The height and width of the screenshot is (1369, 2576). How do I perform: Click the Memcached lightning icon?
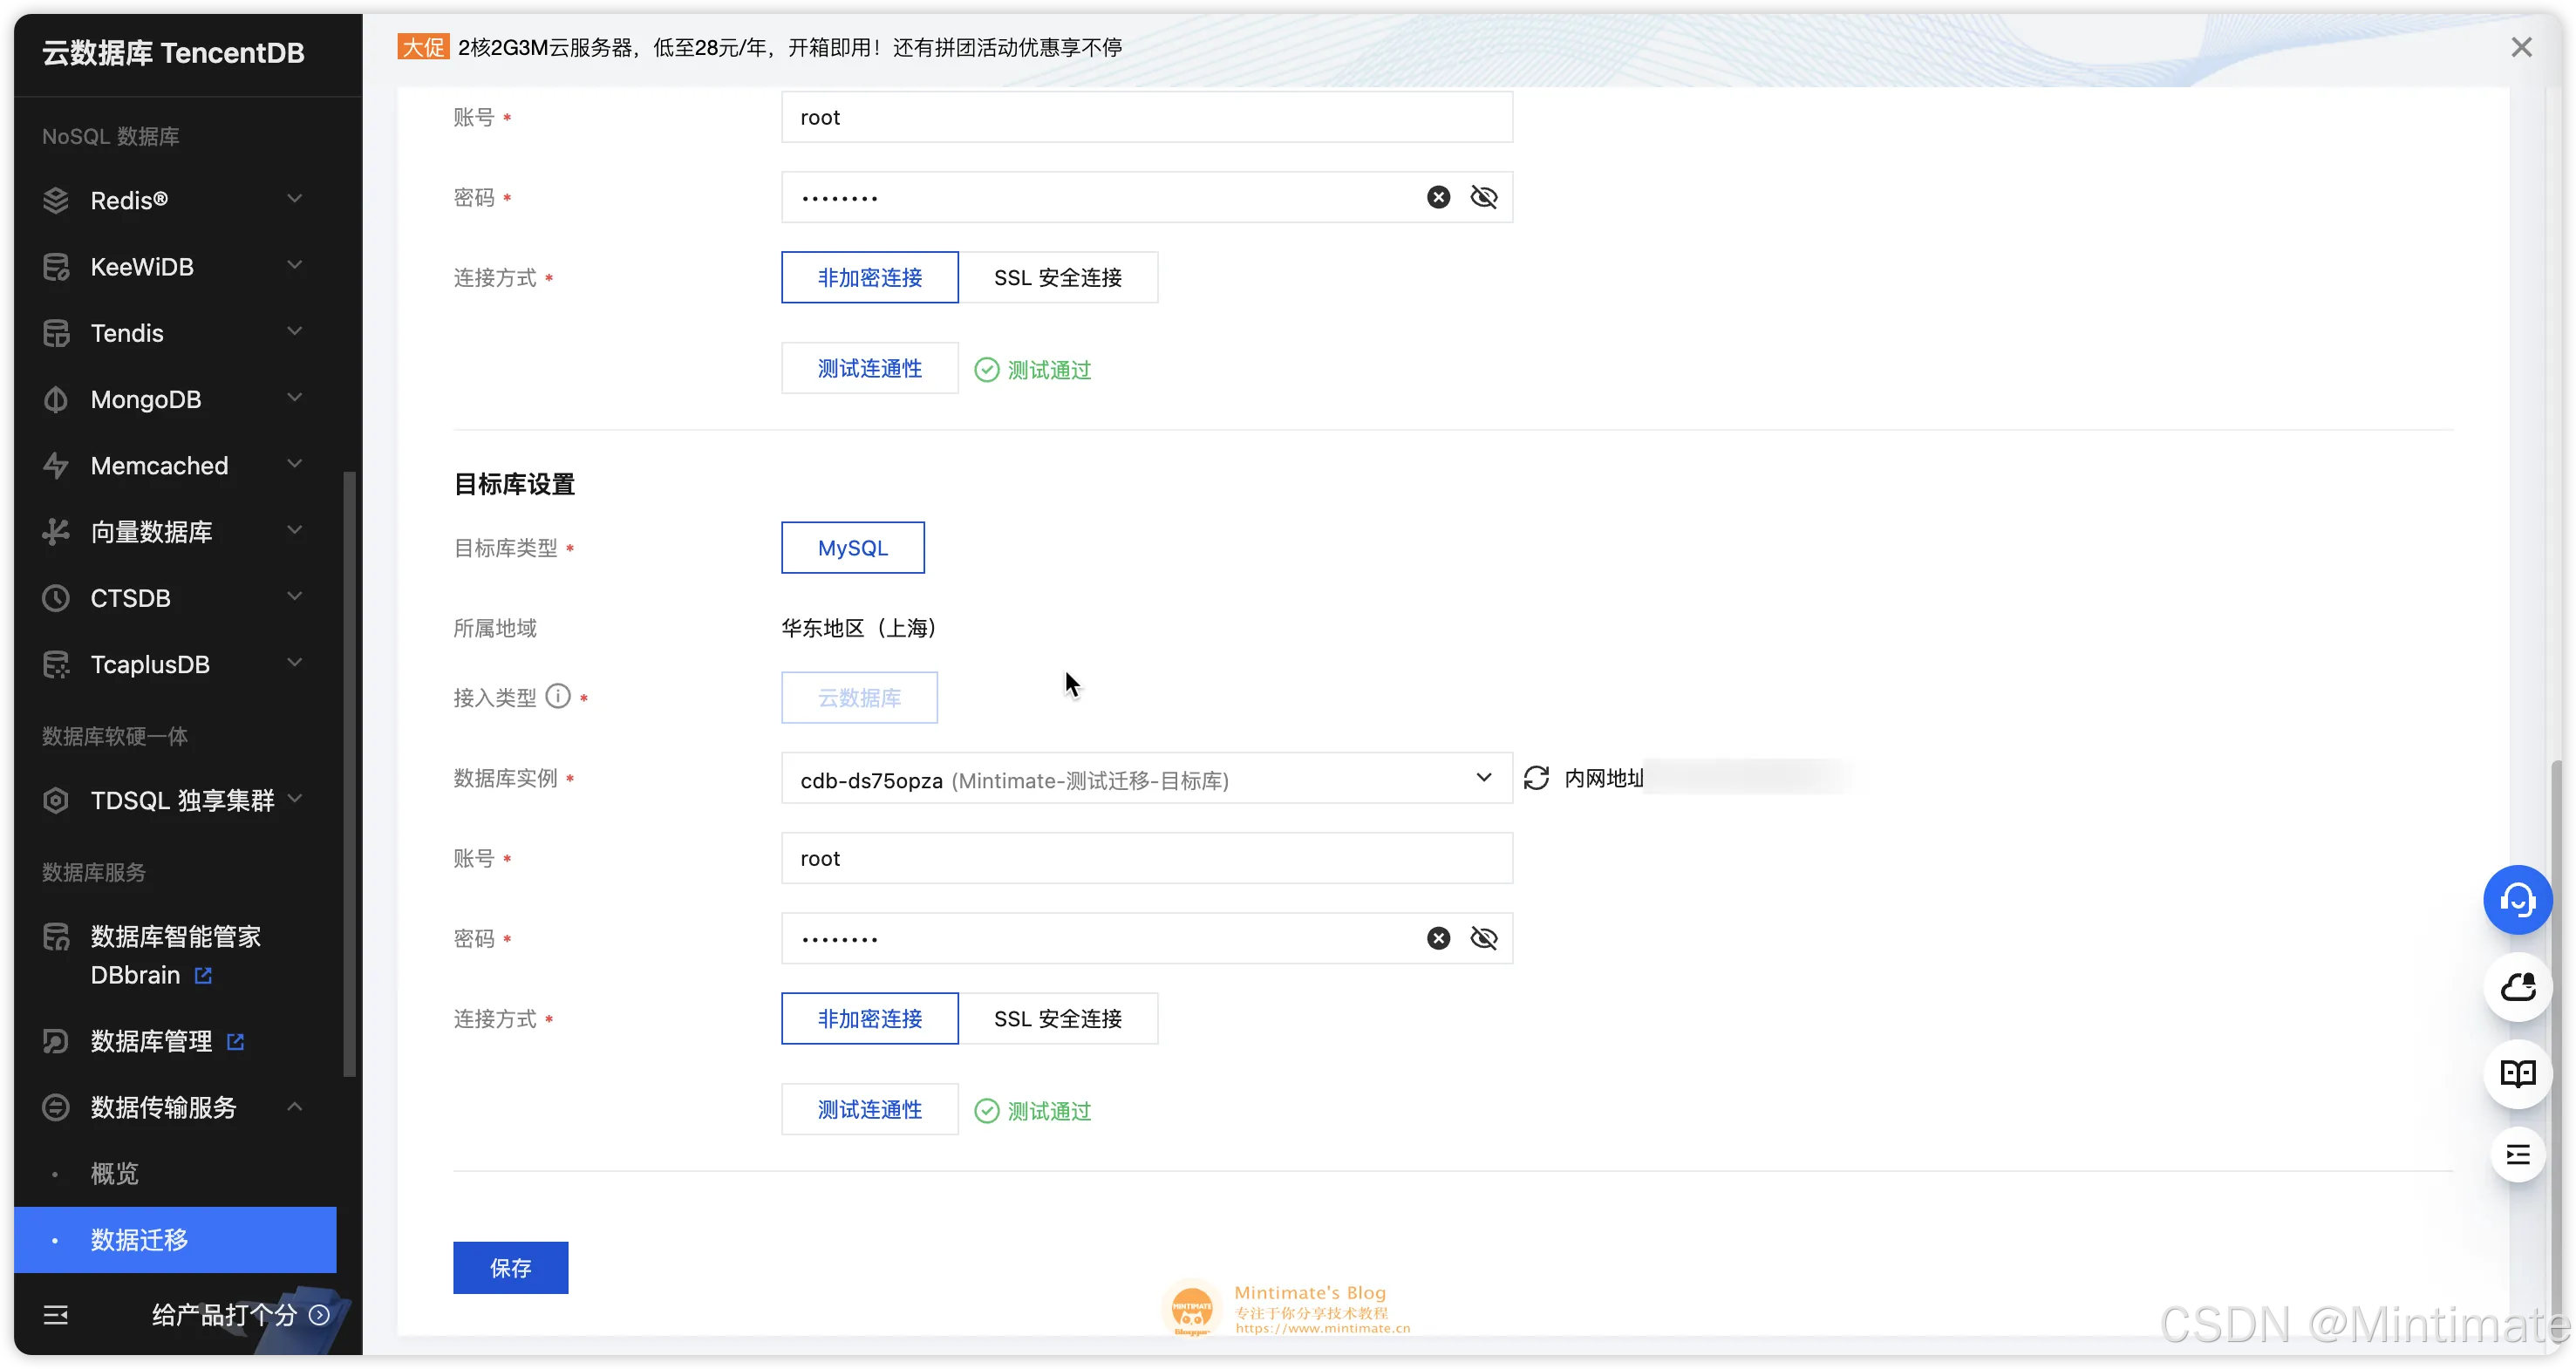pyautogui.click(x=56, y=465)
